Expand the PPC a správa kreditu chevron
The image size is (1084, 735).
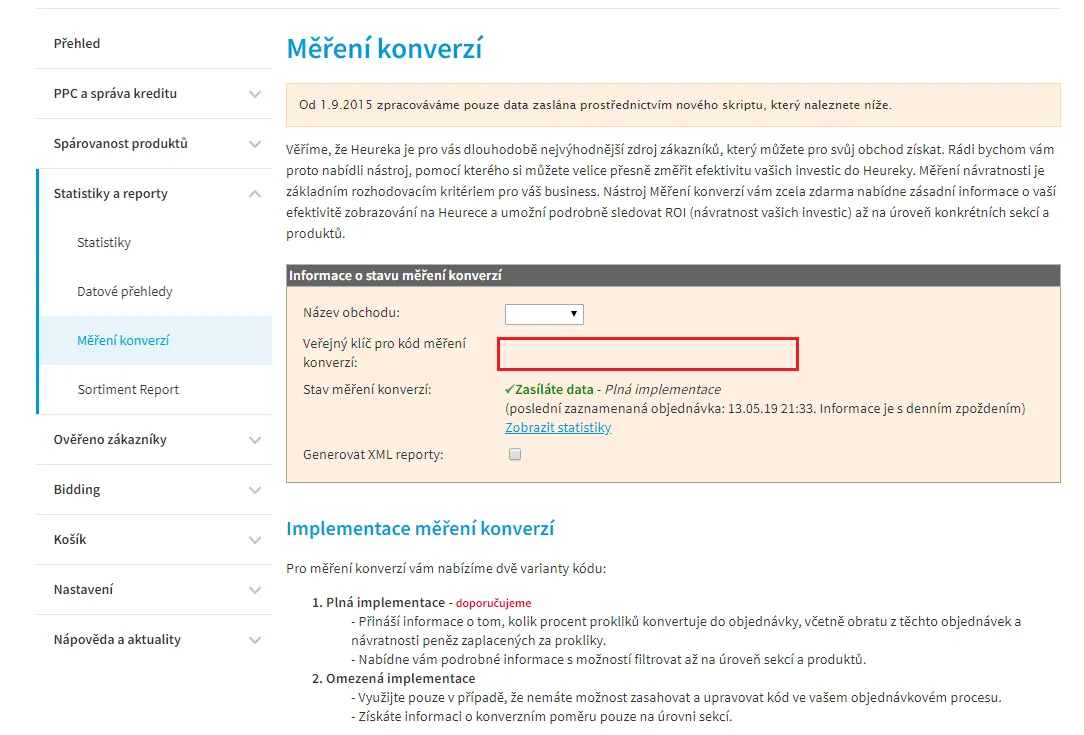[x=255, y=94]
